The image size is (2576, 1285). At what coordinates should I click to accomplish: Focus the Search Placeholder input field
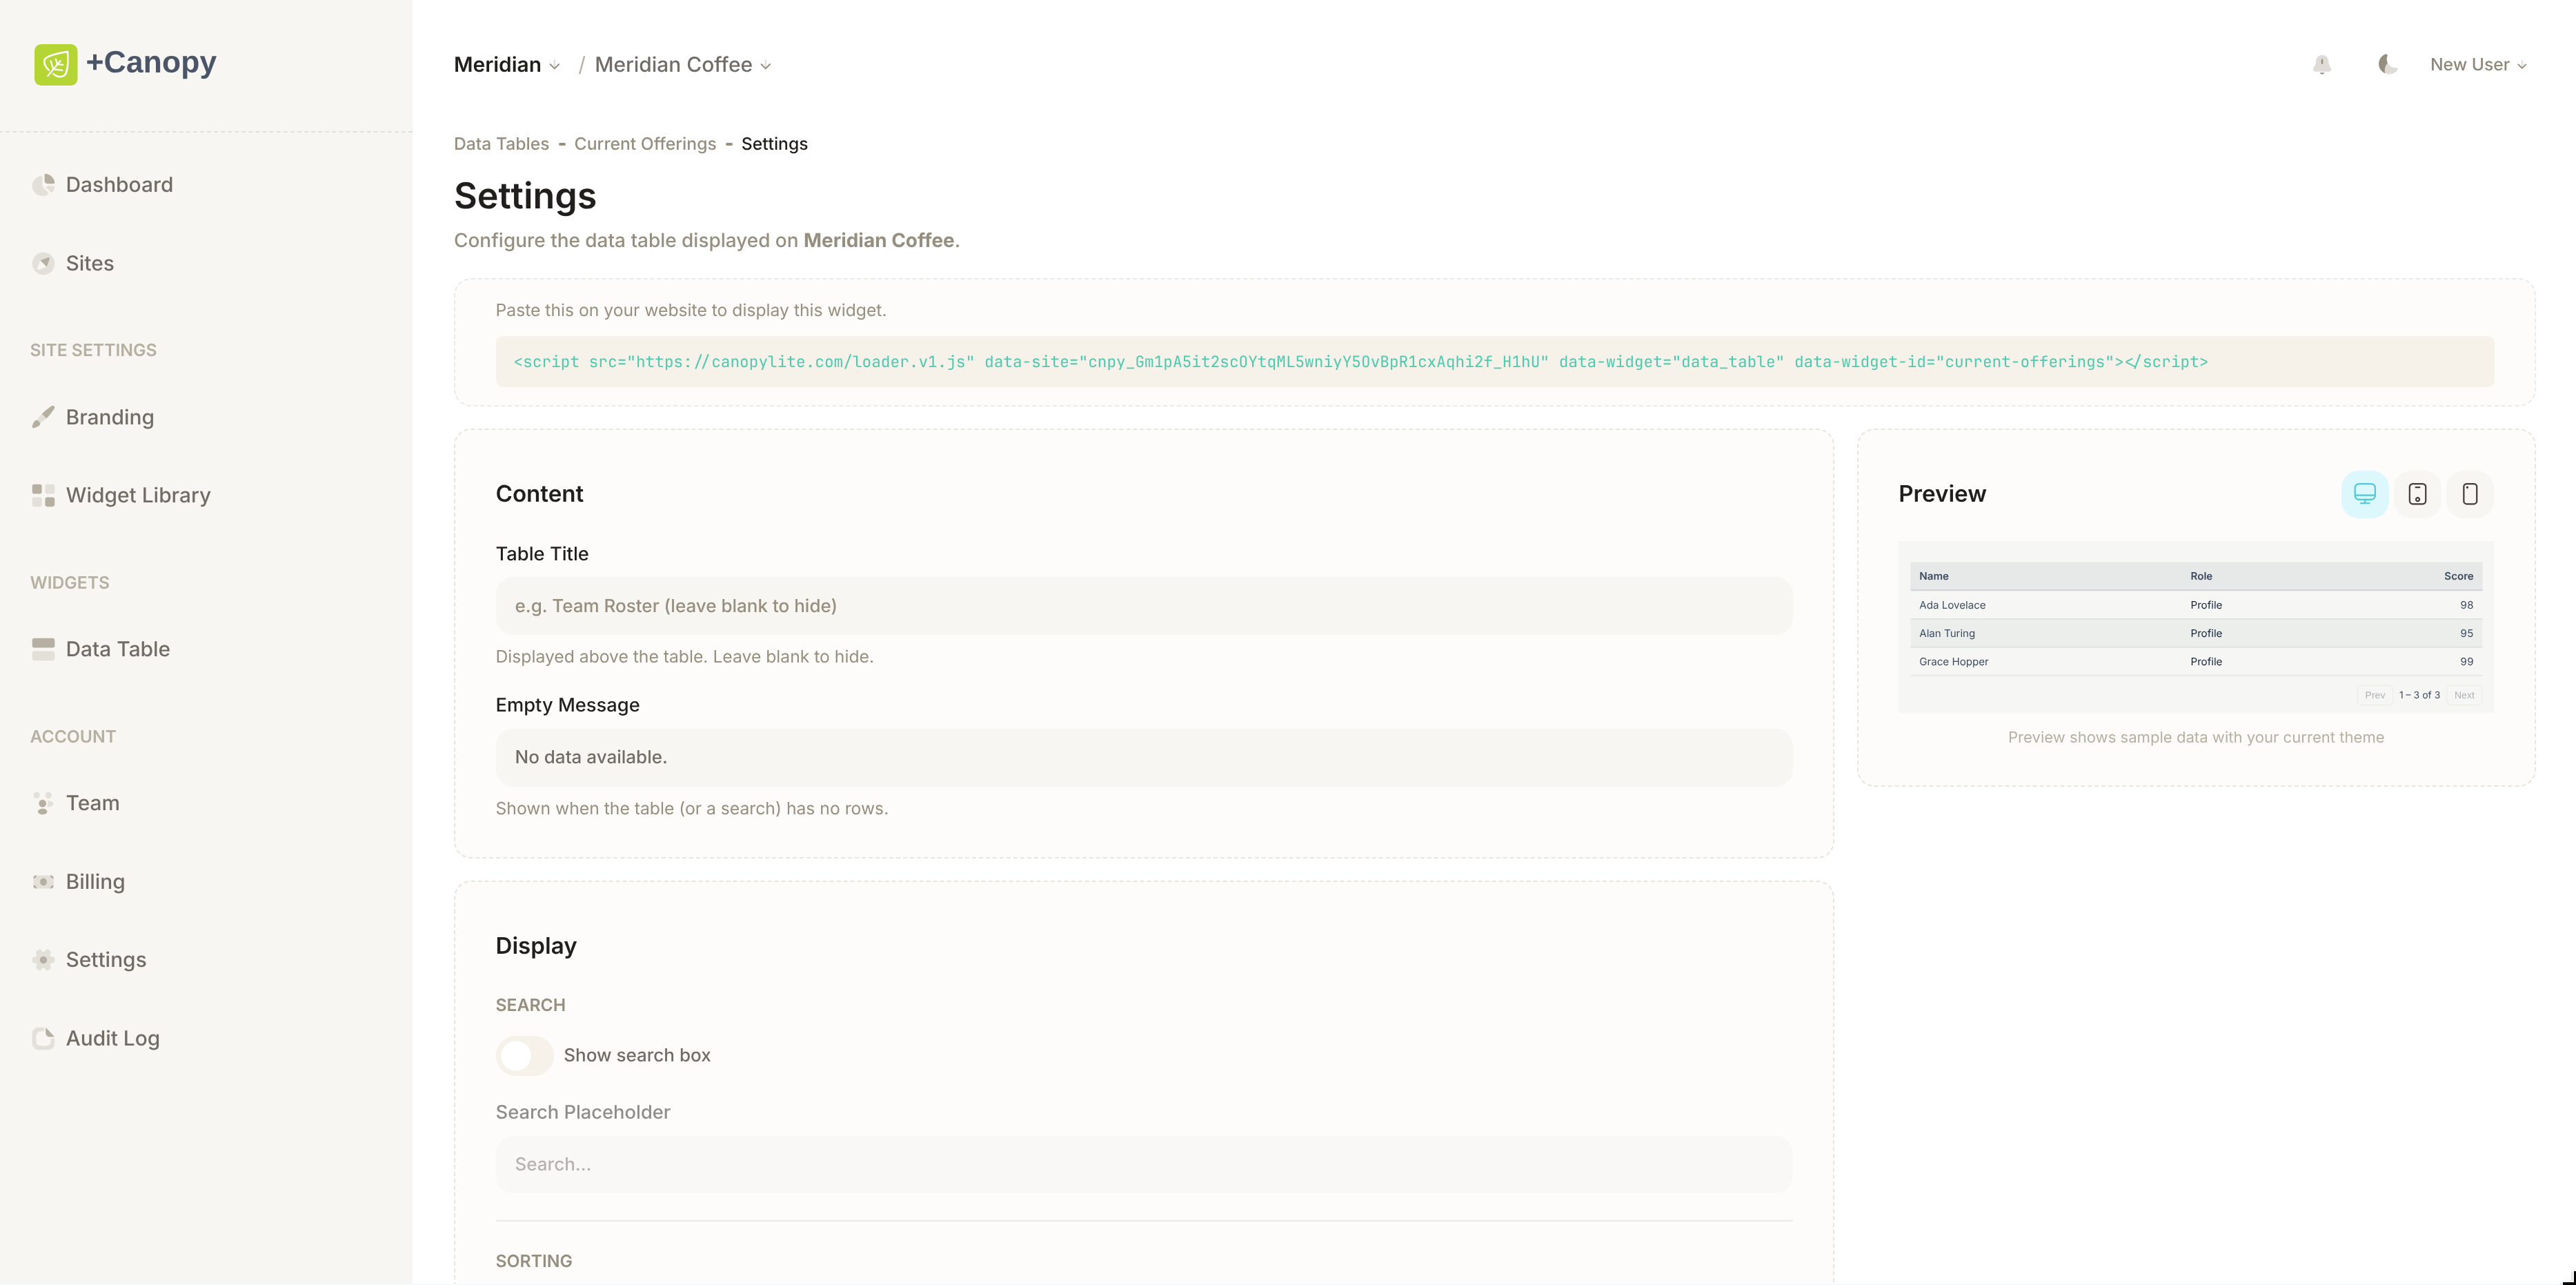pos(1144,1164)
